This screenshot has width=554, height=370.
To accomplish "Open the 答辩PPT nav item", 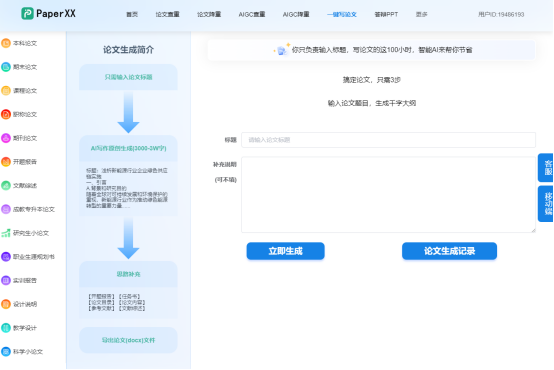I will (386, 14).
